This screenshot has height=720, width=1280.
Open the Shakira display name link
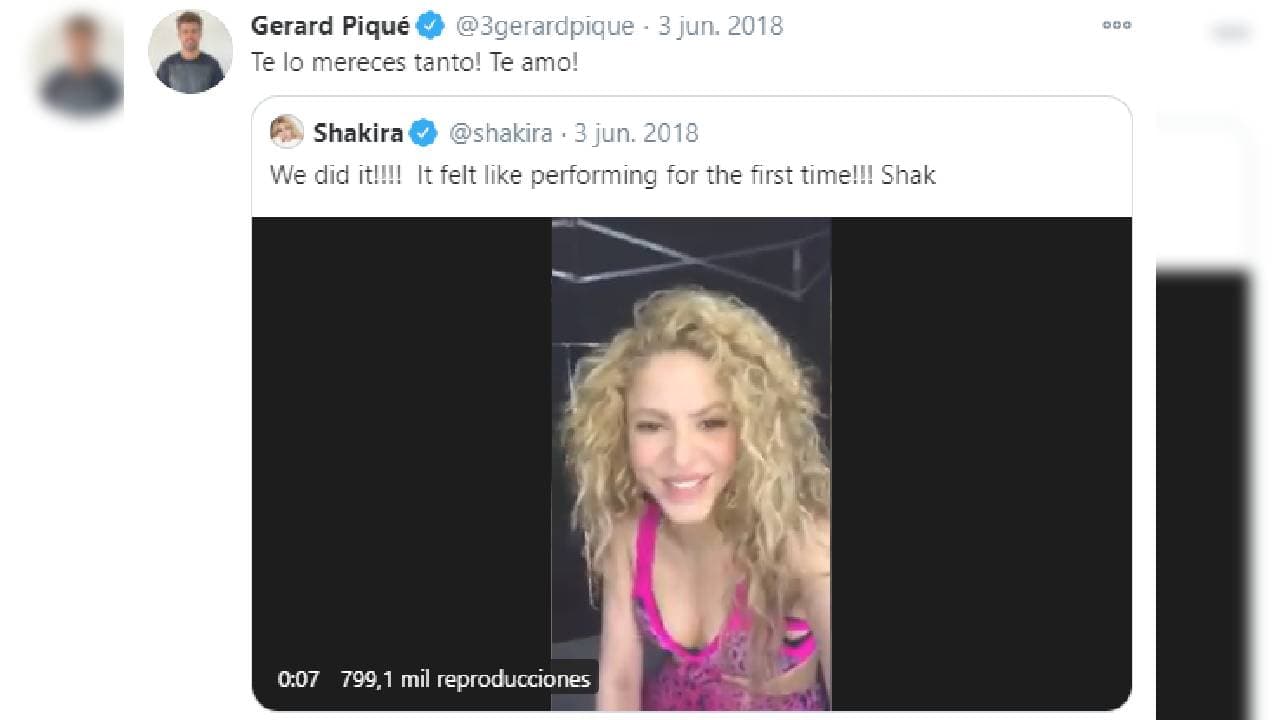(358, 133)
